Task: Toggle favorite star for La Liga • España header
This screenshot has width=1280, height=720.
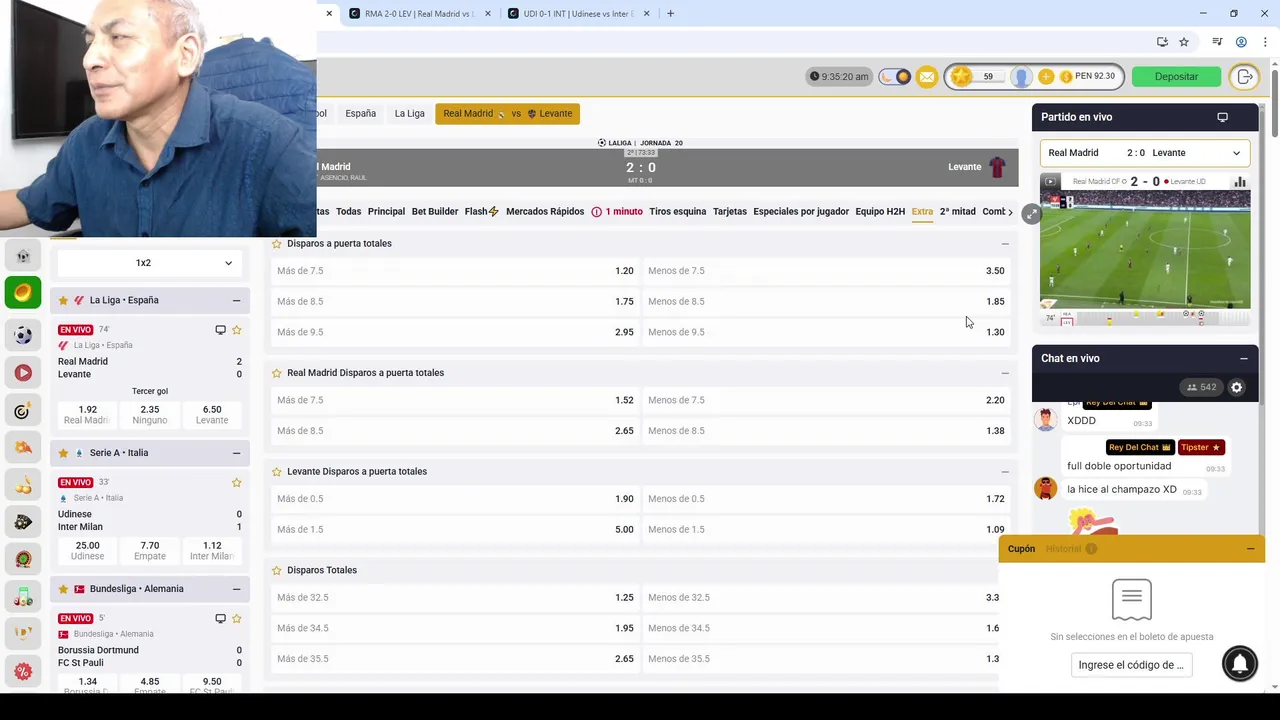Action: coord(63,300)
